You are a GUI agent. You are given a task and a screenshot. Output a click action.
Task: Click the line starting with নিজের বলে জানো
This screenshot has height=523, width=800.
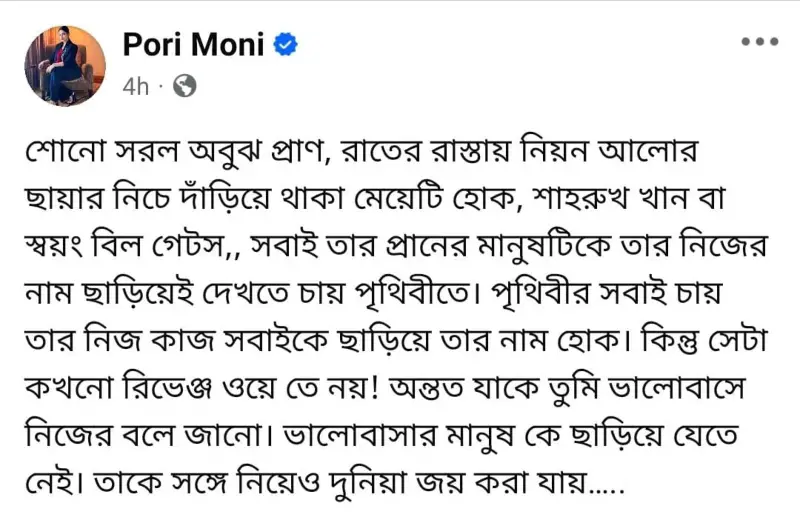pos(382,436)
